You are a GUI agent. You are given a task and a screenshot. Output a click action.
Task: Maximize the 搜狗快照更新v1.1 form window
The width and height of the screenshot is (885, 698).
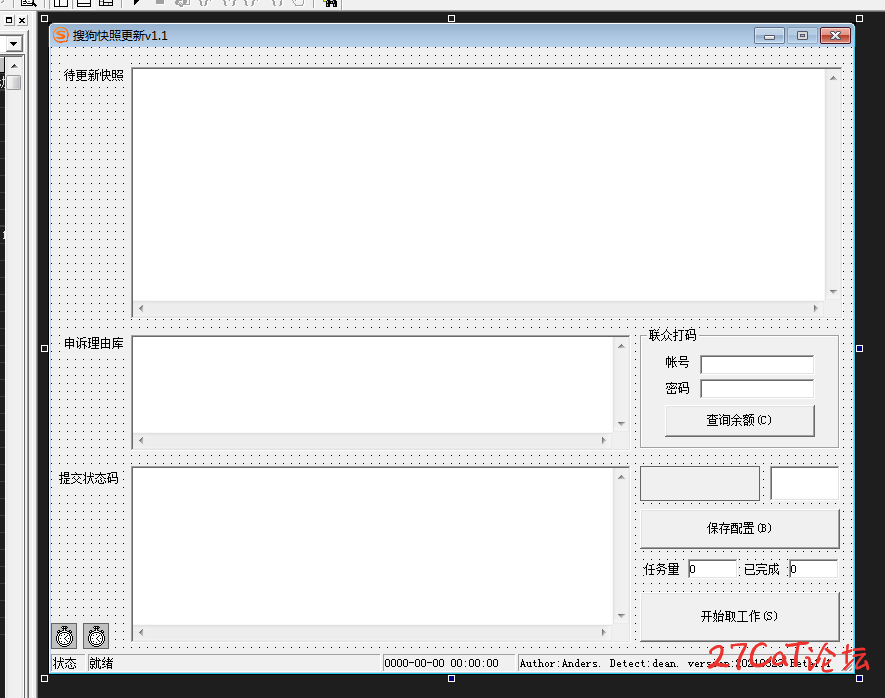pos(802,36)
